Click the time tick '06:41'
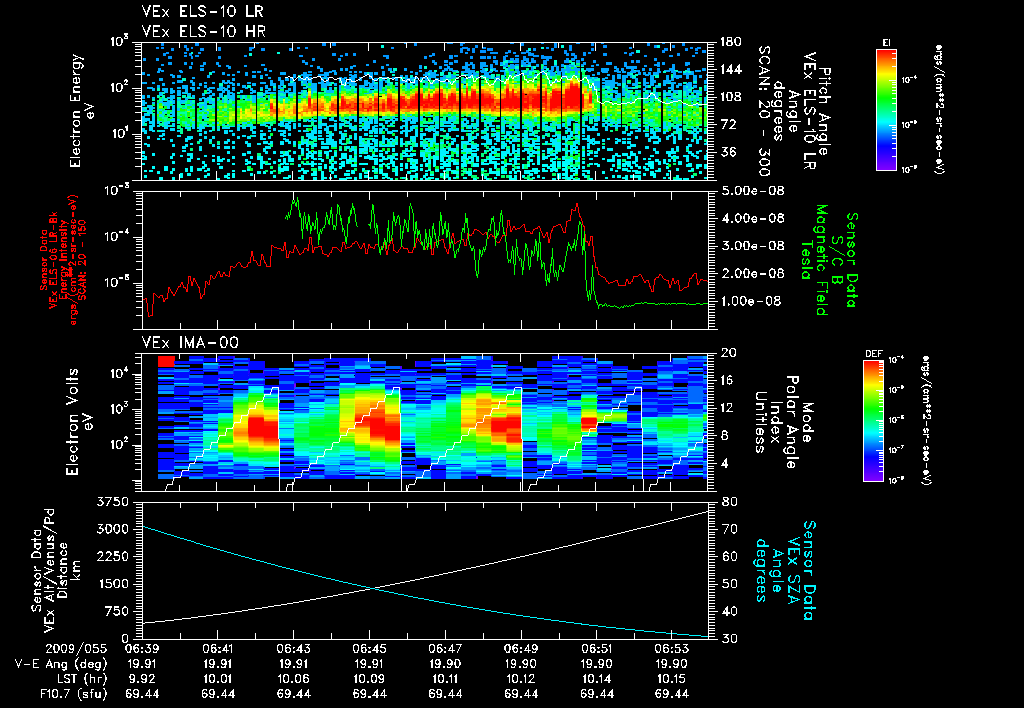 tap(218, 649)
